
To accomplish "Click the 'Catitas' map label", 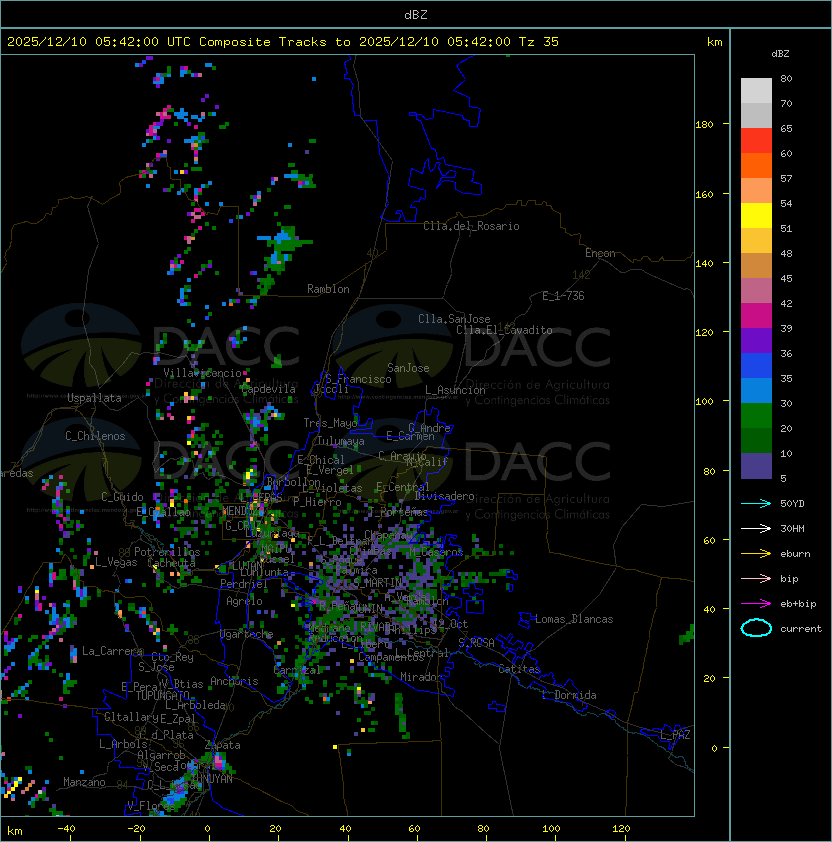I will [x=519, y=669].
